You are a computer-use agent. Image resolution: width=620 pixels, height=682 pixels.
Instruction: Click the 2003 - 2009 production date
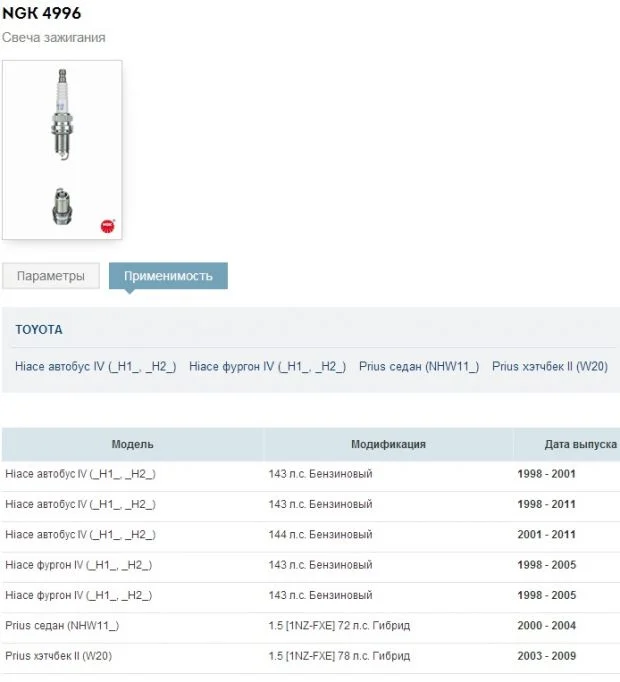[x=546, y=656]
